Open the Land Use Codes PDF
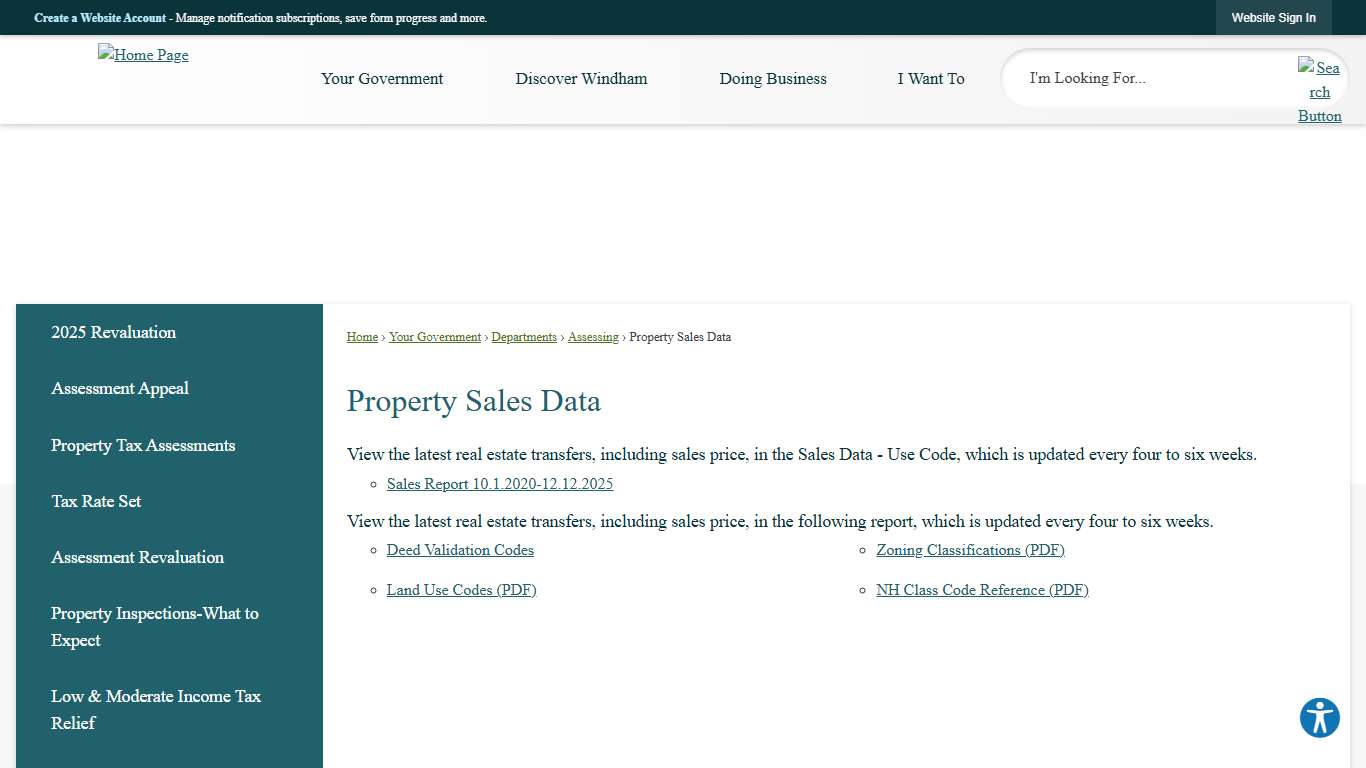 pos(461,590)
